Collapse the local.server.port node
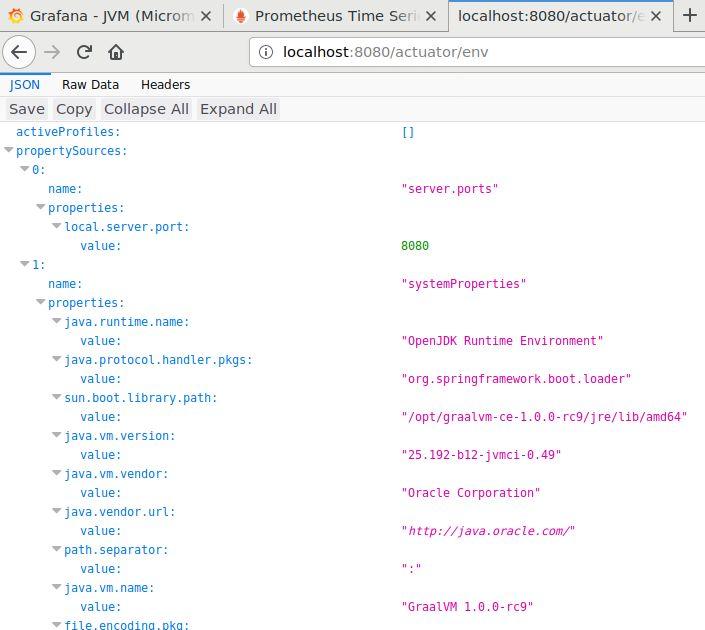This screenshot has width=705, height=630. (x=57, y=226)
